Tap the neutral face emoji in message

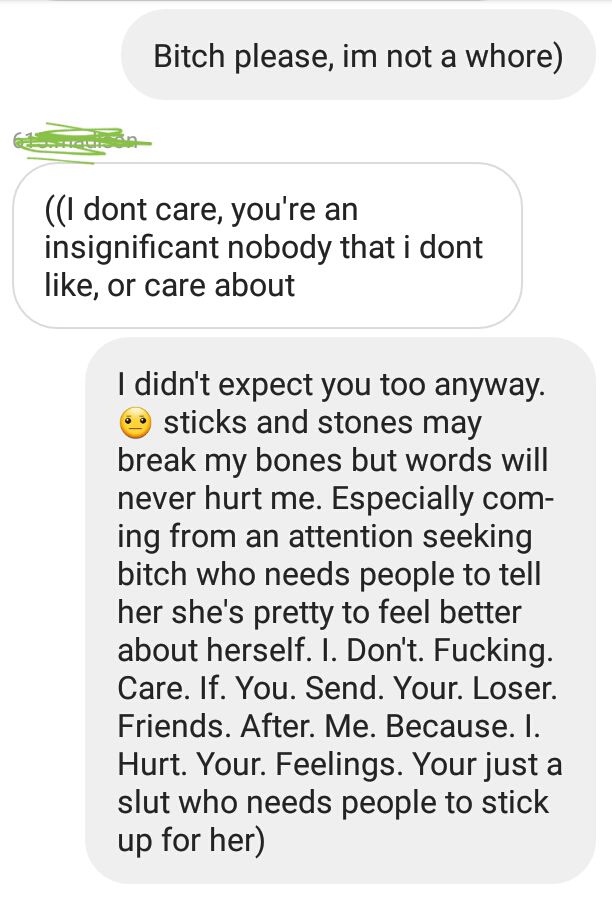pyautogui.click(x=135, y=424)
